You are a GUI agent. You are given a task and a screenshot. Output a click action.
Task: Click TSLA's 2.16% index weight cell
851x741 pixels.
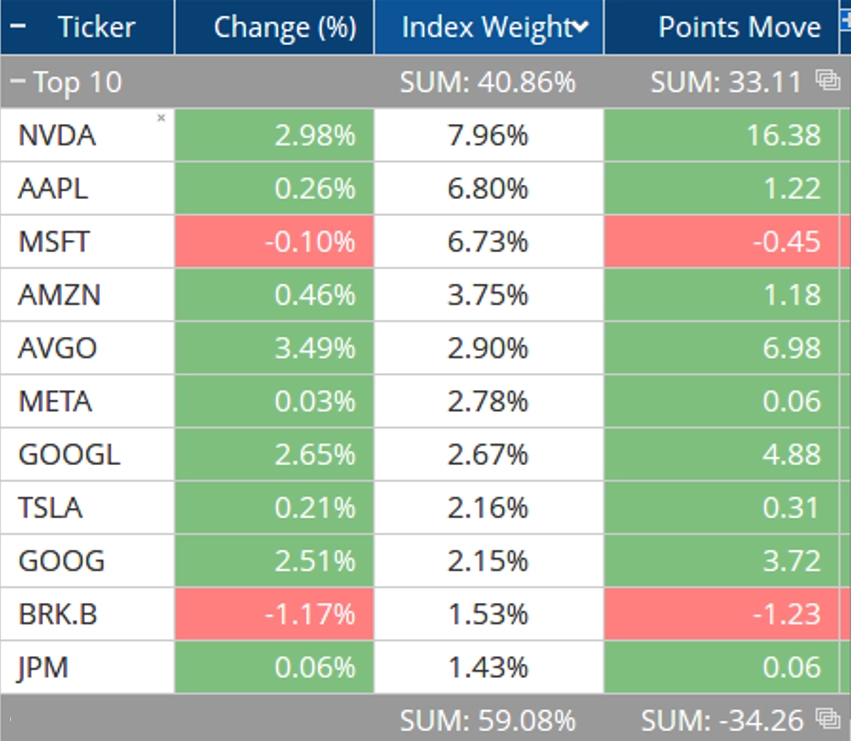tap(488, 508)
